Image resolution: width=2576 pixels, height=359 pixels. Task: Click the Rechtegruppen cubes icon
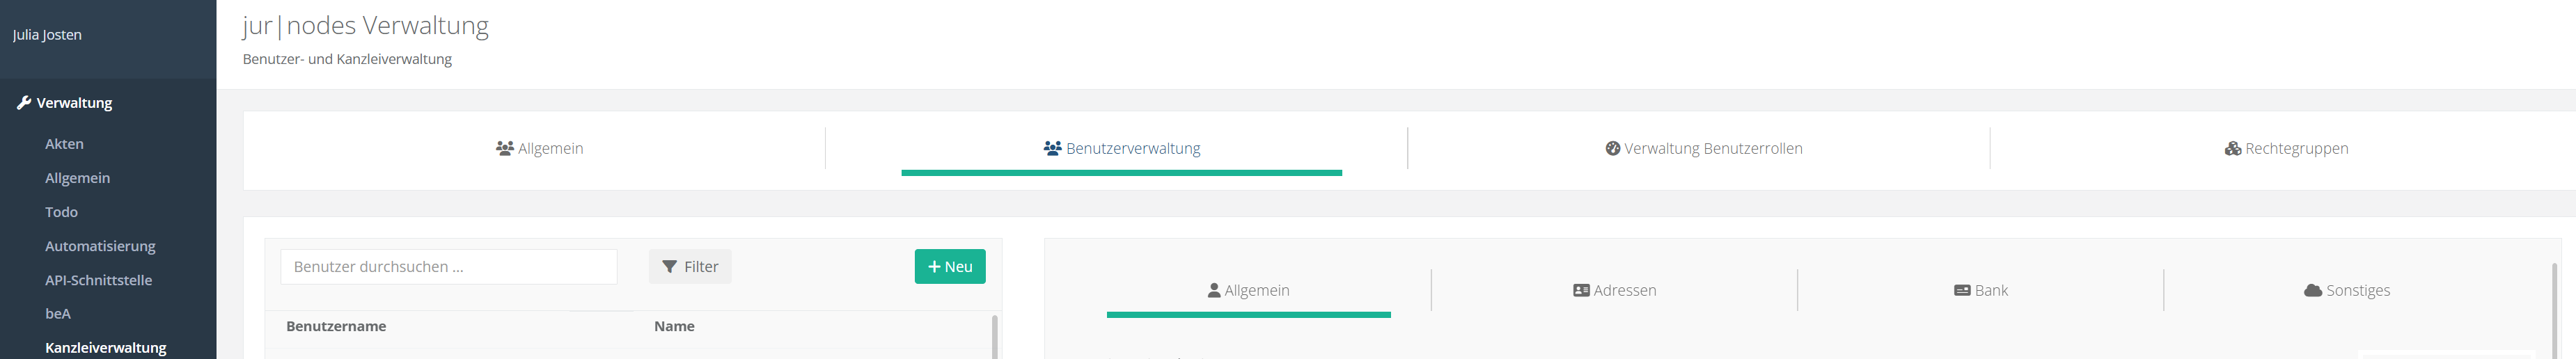pyautogui.click(x=2232, y=148)
